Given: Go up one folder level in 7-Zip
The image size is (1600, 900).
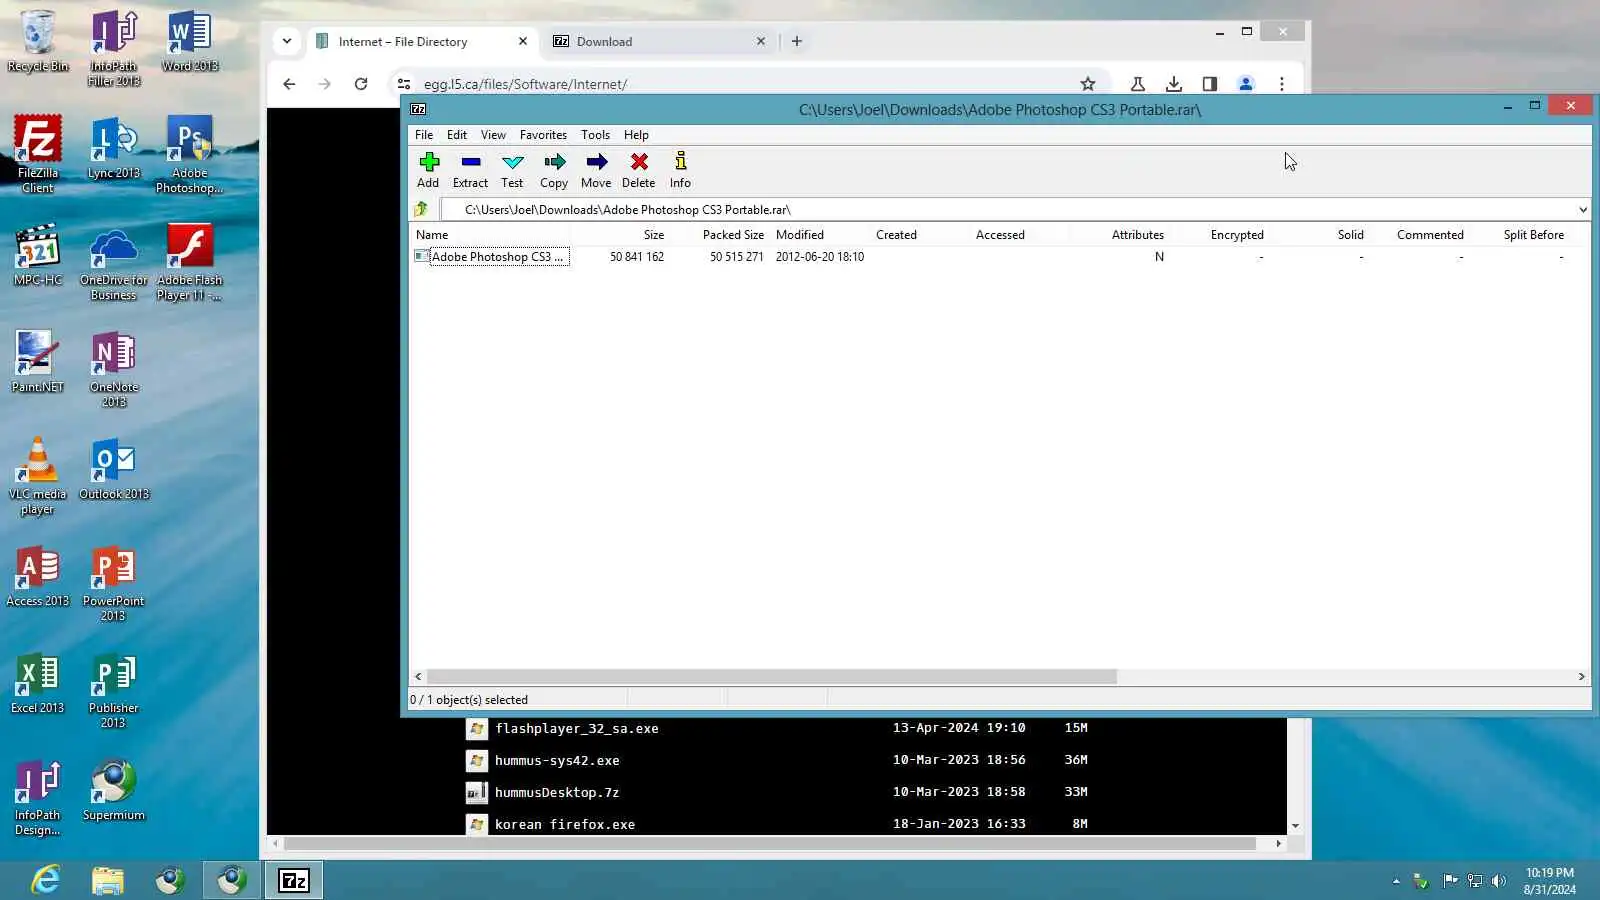Looking at the screenshot, I should click(421, 209).
